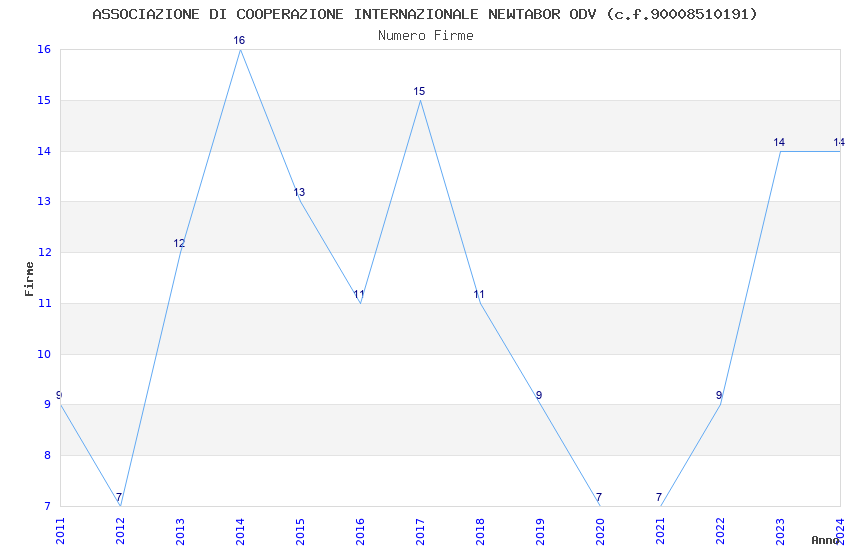Click data label 11 at the 2018 point
850x550 pixels.
(x=479, y=294)
